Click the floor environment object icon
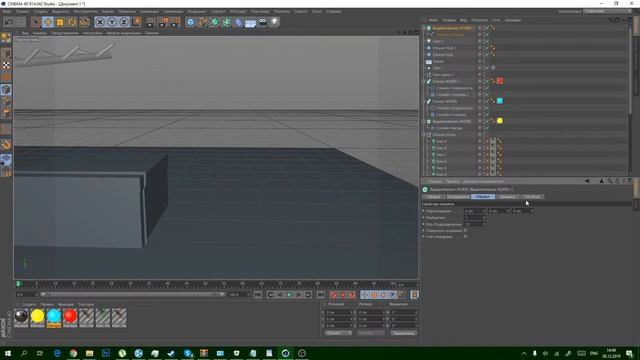Image resolution: width=640 pixels, height=360 pixels. point(251,22)
